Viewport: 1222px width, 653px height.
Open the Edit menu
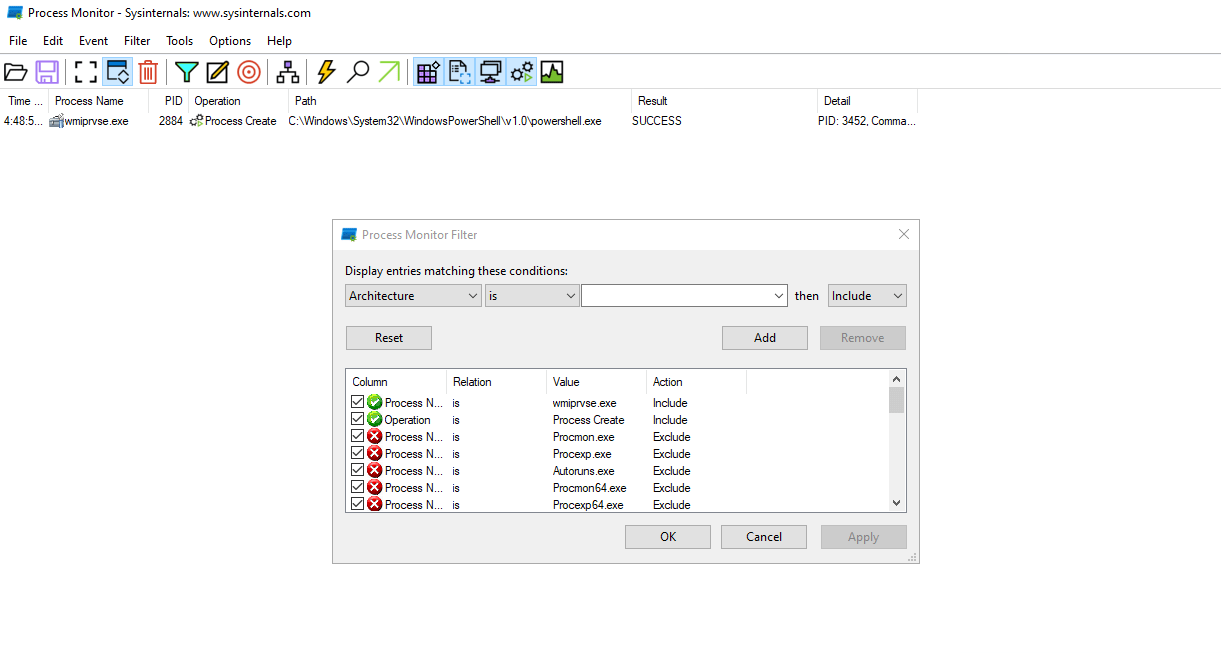(53, 41)
